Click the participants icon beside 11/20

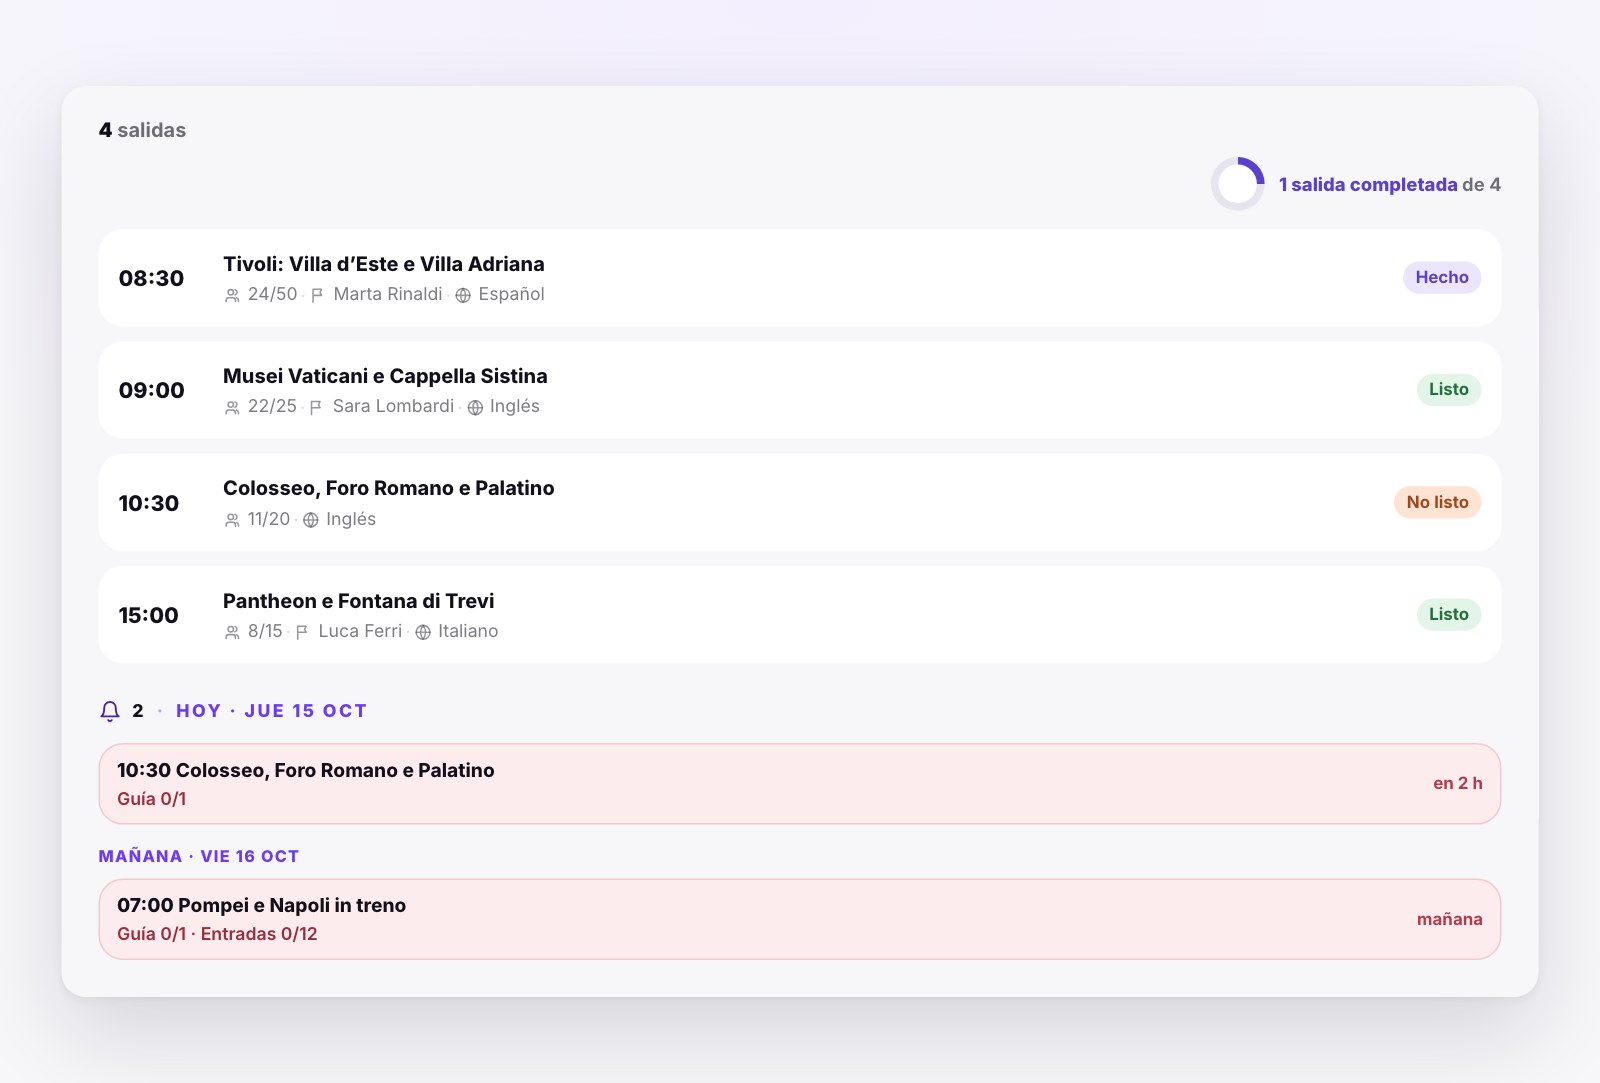pyautogui.click(x=232, y=520)
